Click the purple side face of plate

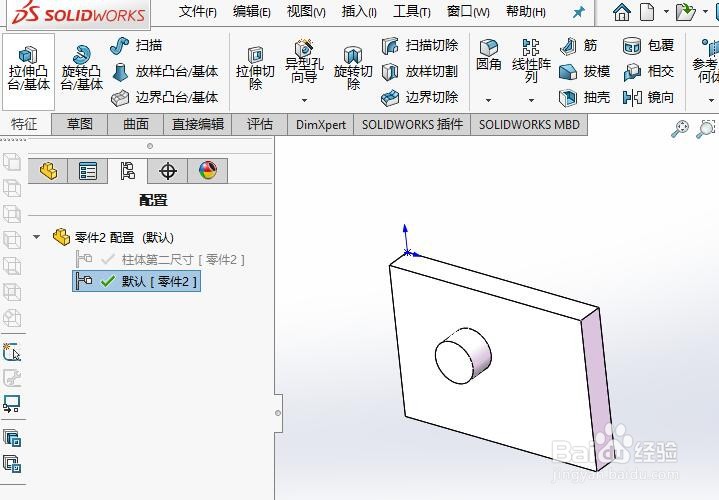(597, 388)
